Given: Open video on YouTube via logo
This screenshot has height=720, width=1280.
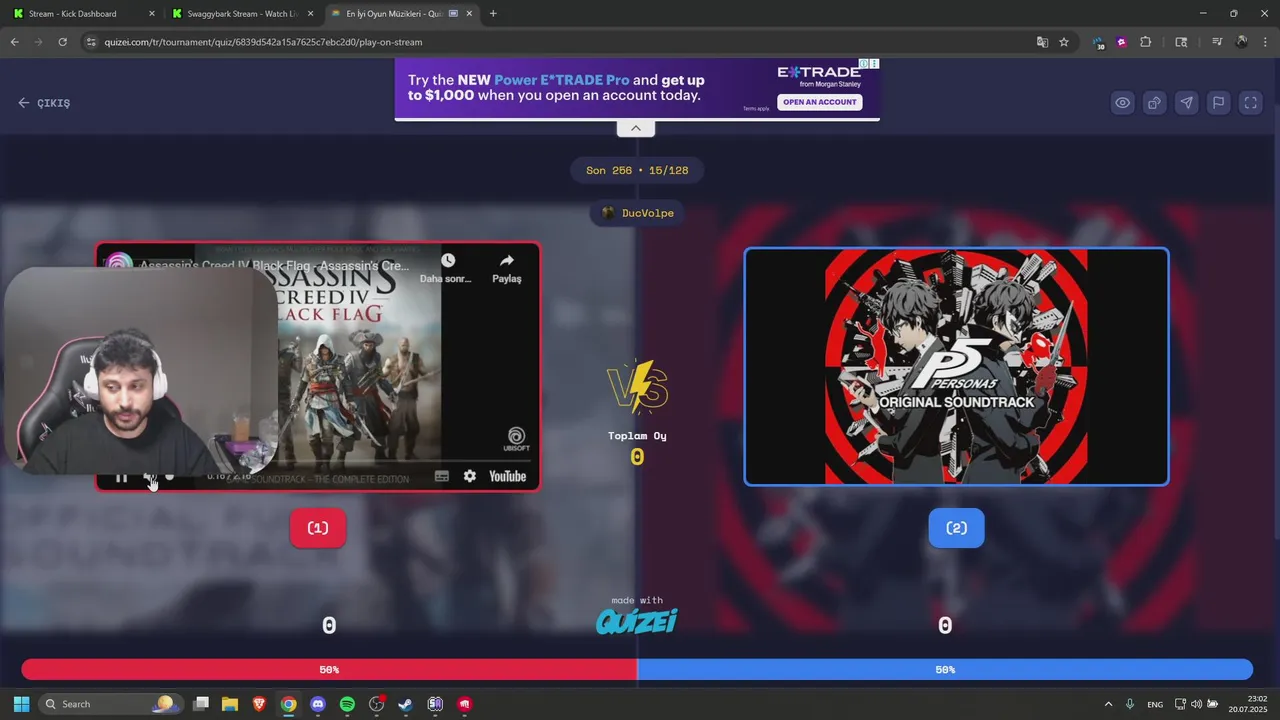Looking at the screenshot, I should coord(507,477).
